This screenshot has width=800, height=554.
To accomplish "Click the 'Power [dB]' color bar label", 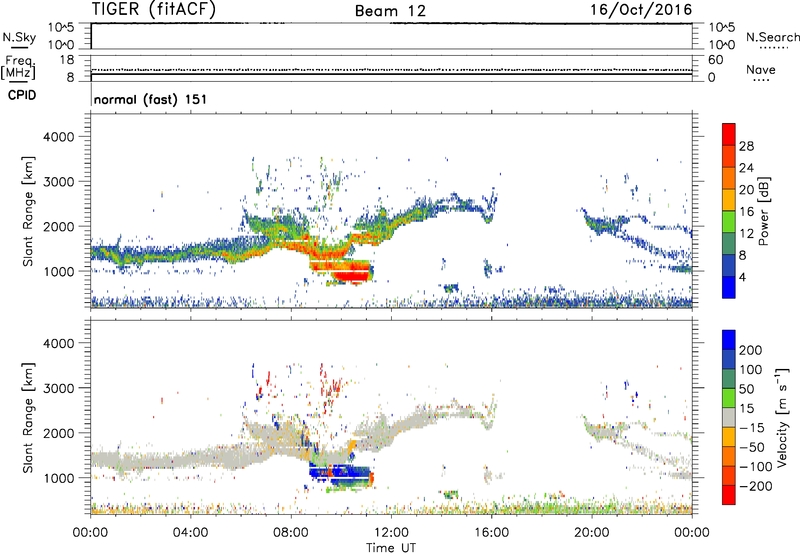I will coord(764,211).
